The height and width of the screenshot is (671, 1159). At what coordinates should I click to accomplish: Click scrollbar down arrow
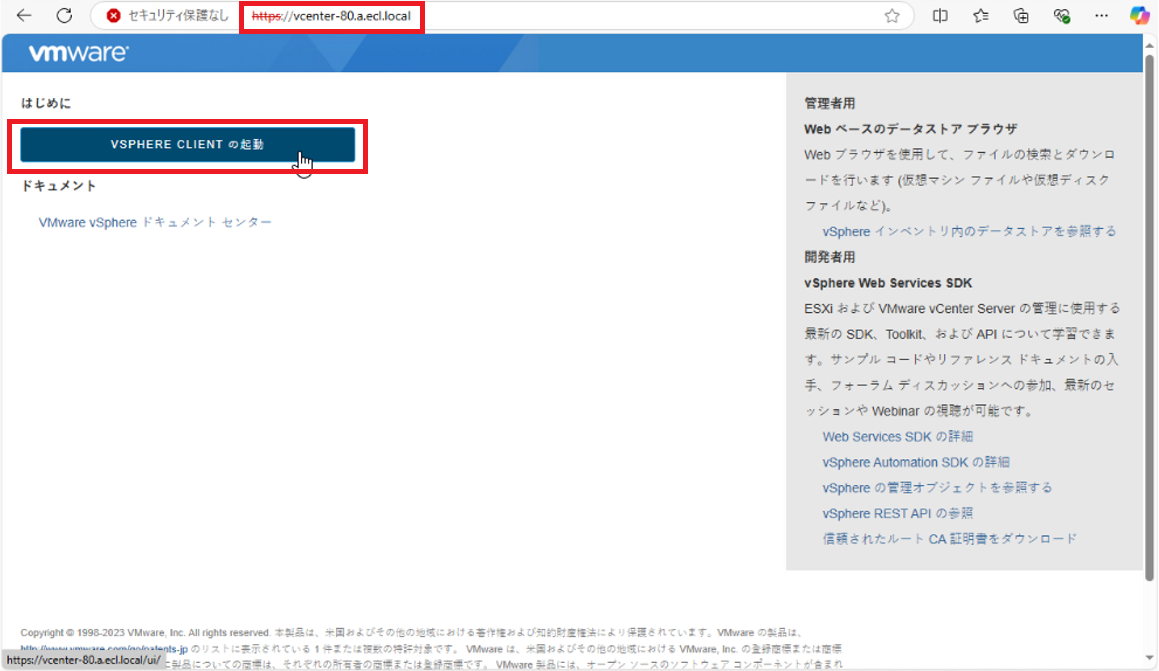tap(1149, 658)
